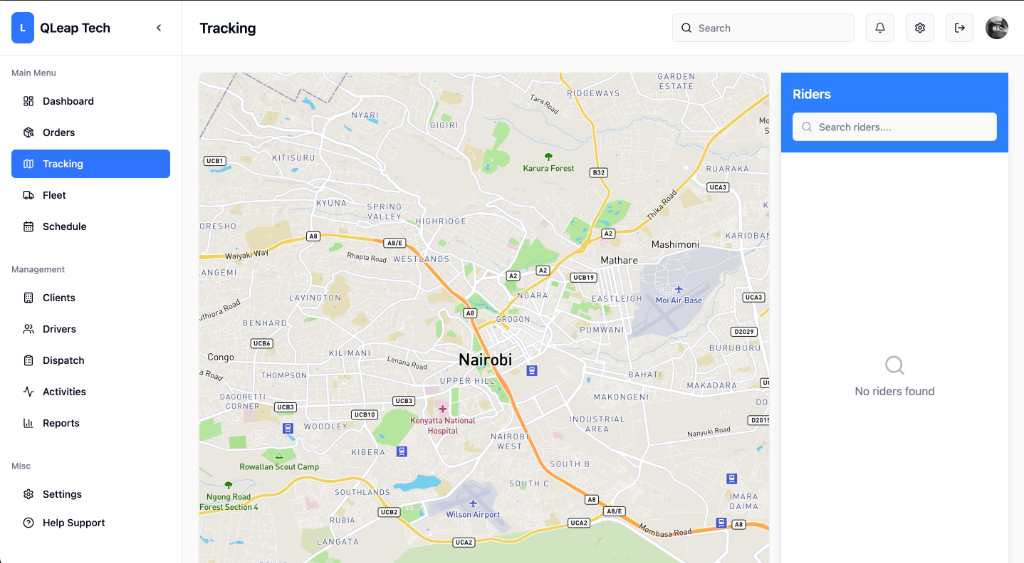
Task: Open settings via the top gear icon
Action: coord(920,28)
